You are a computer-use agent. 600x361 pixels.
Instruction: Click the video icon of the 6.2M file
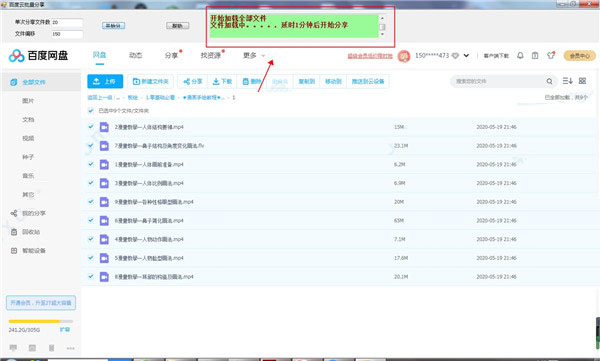click(104, 165)
